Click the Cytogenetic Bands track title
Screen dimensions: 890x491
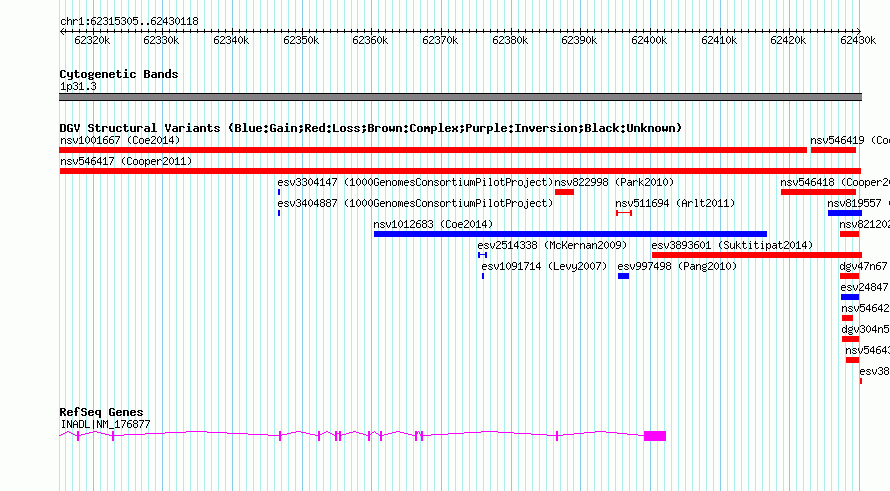tap(119, 74)
